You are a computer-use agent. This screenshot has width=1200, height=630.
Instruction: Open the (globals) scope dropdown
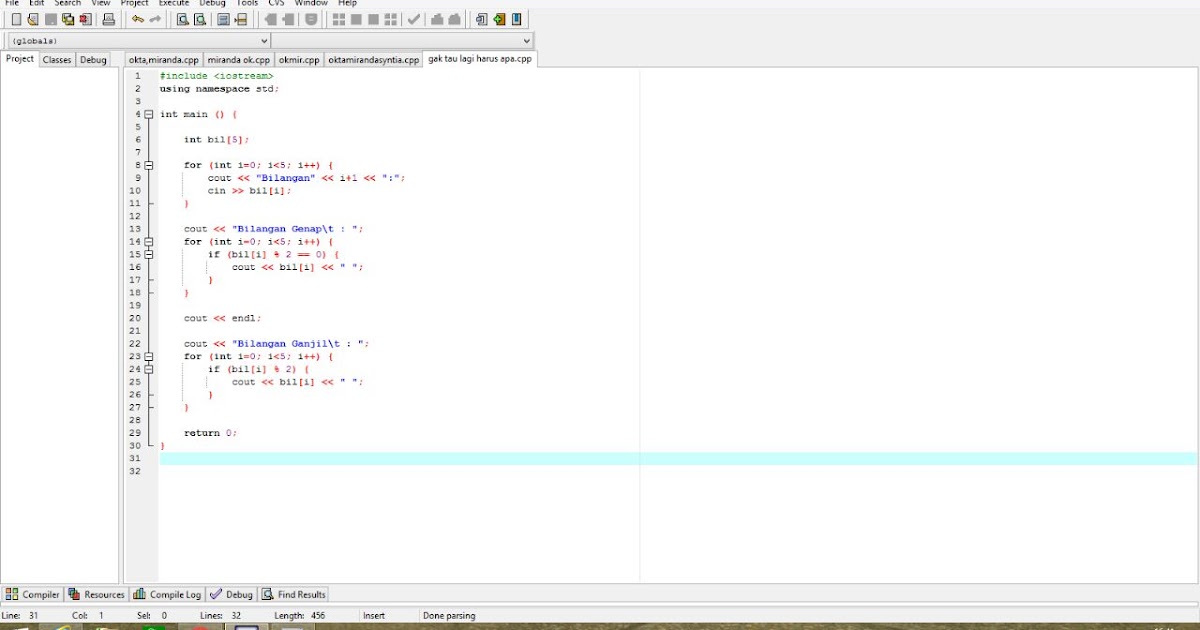tap(138, 41)
